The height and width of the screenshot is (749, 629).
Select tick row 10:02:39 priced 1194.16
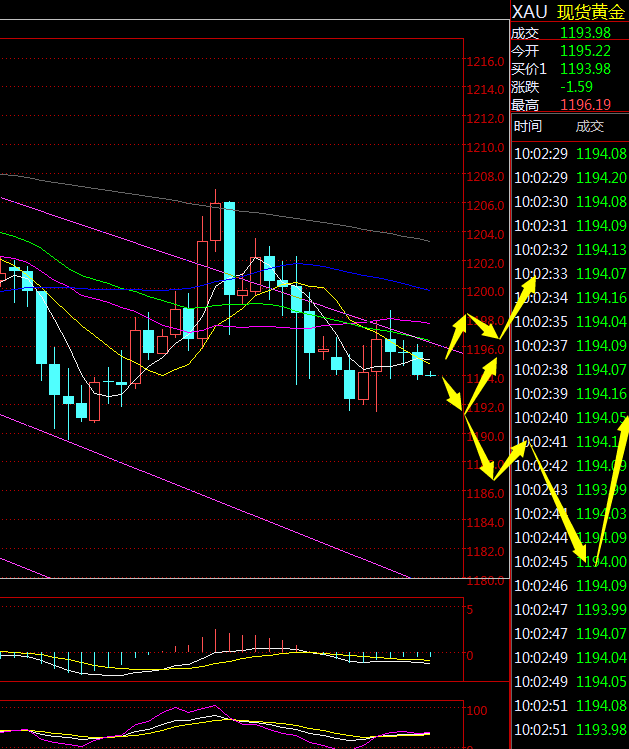pyautogui.click(x=570, y=394)
